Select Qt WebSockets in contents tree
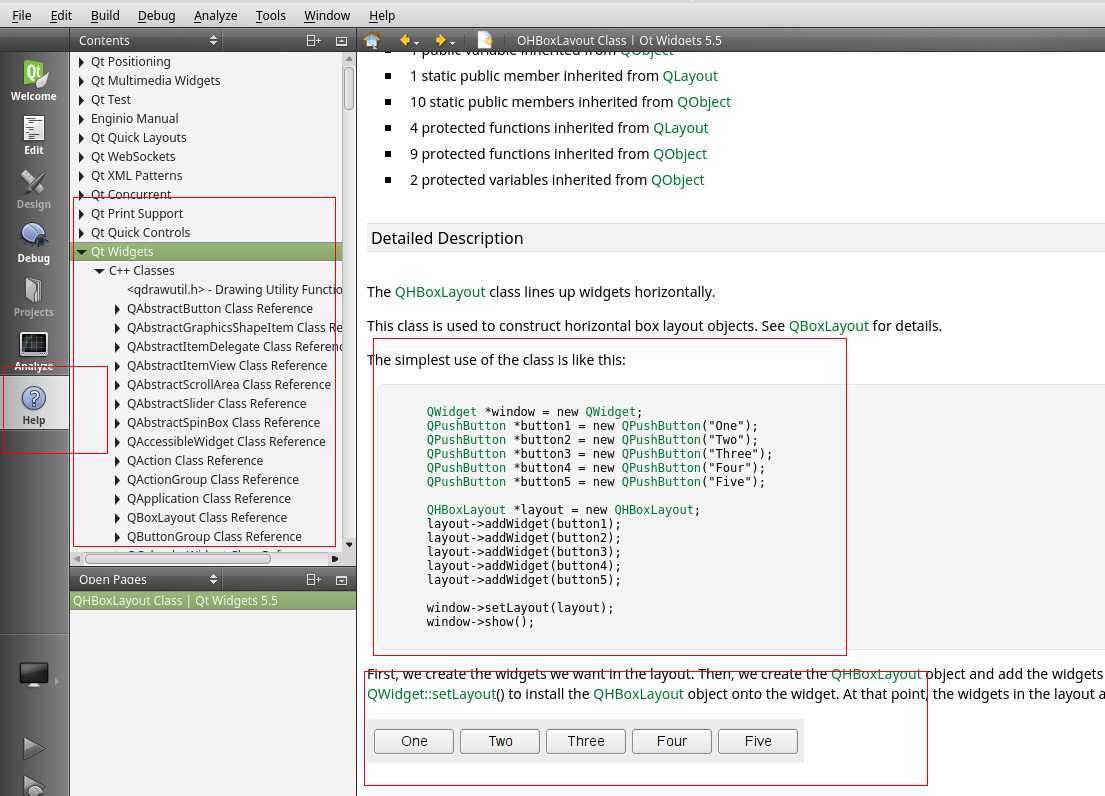Screen dimensions: 1105x796 (x=132, y=157)
